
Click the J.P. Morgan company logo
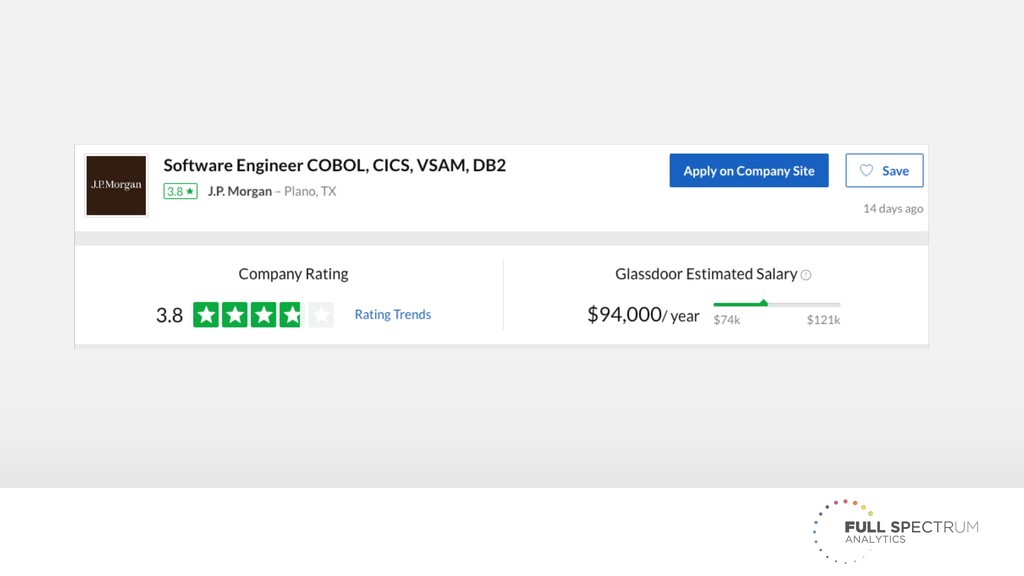click(116, 185)
